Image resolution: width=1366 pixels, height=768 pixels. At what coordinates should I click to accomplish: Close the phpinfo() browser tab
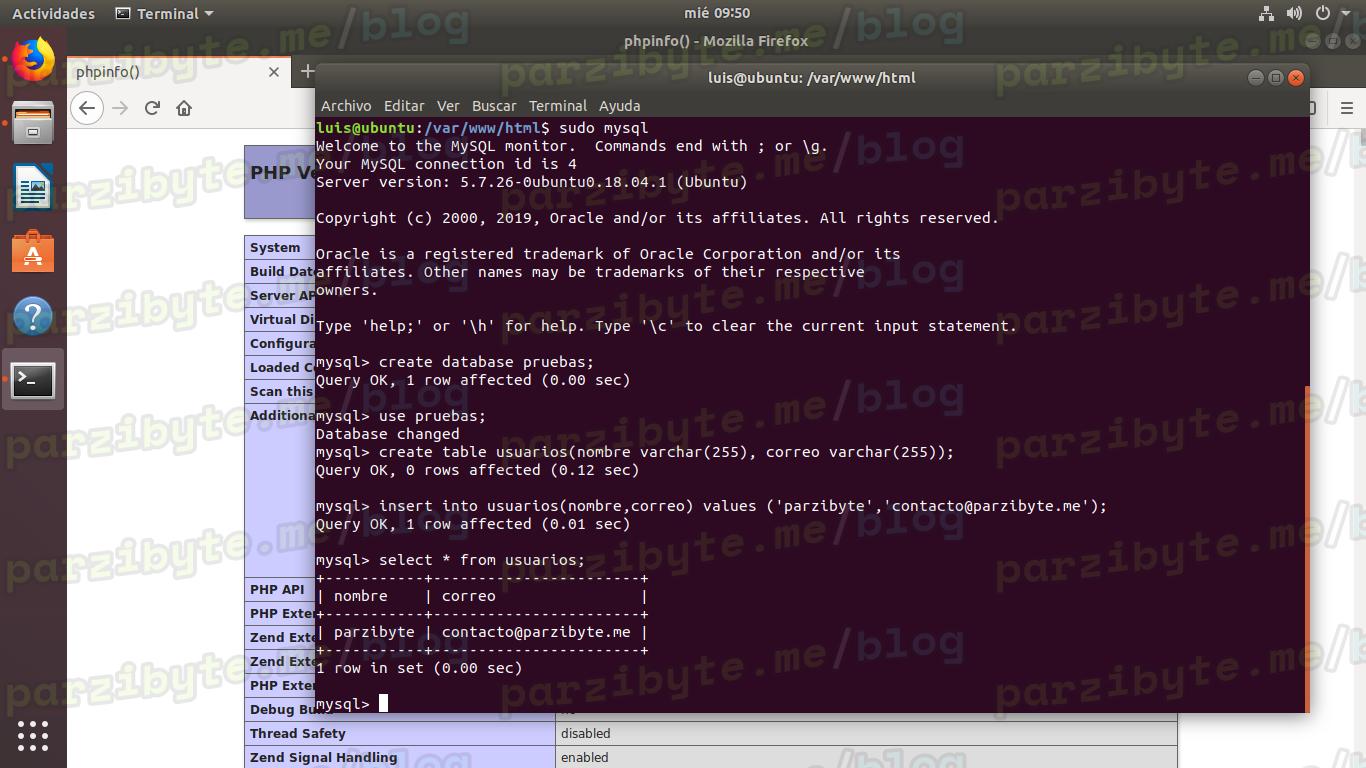(274, 72)
